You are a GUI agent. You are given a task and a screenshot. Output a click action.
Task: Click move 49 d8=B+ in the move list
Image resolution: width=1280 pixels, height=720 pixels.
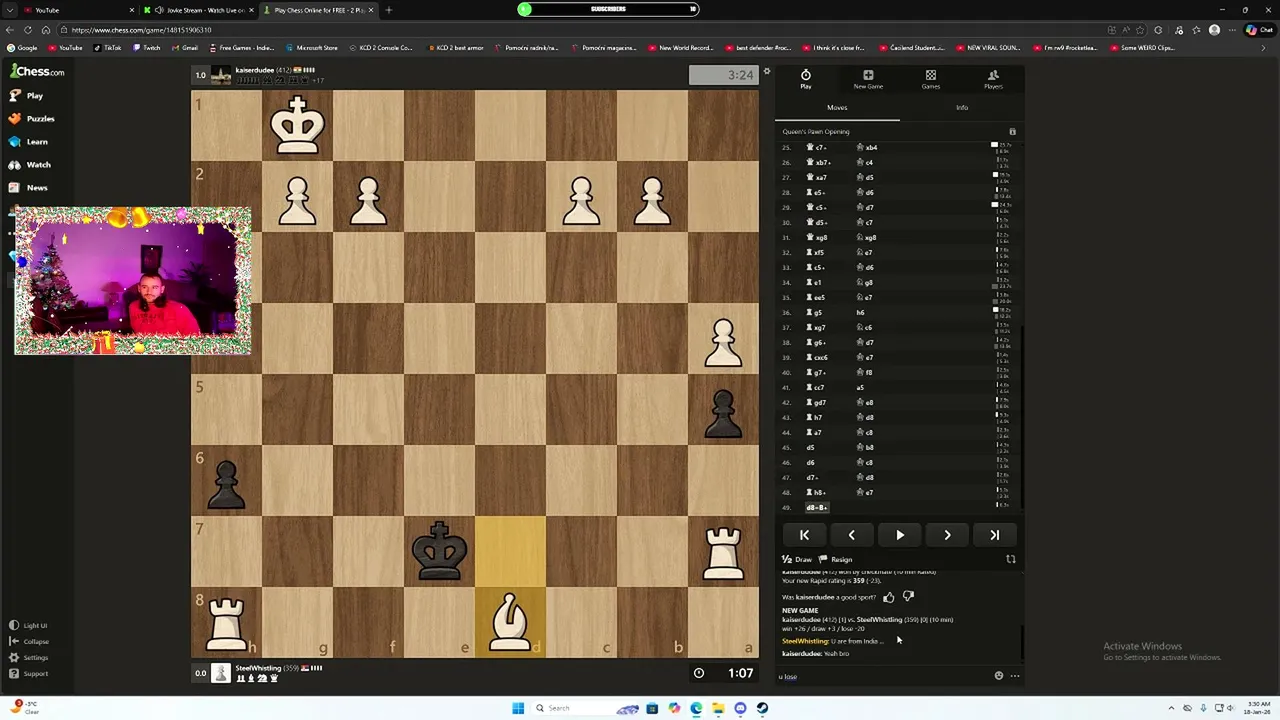817,508
